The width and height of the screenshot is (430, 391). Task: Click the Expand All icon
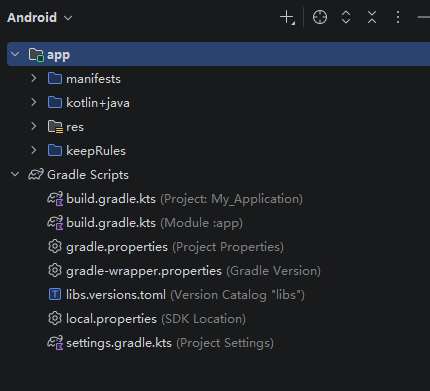[346, 17]
